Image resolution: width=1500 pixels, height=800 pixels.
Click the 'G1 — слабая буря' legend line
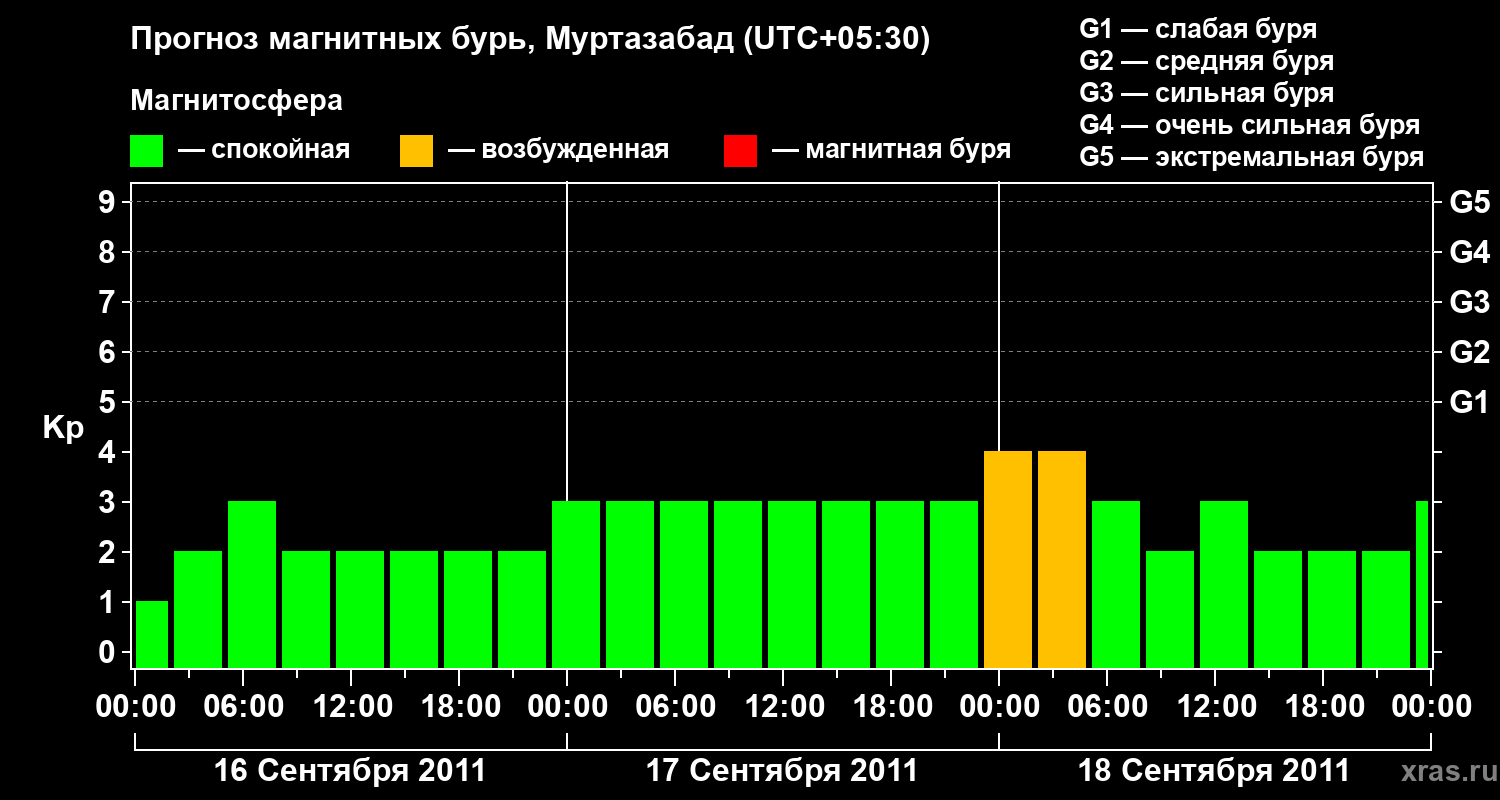tap(1198, 28)
